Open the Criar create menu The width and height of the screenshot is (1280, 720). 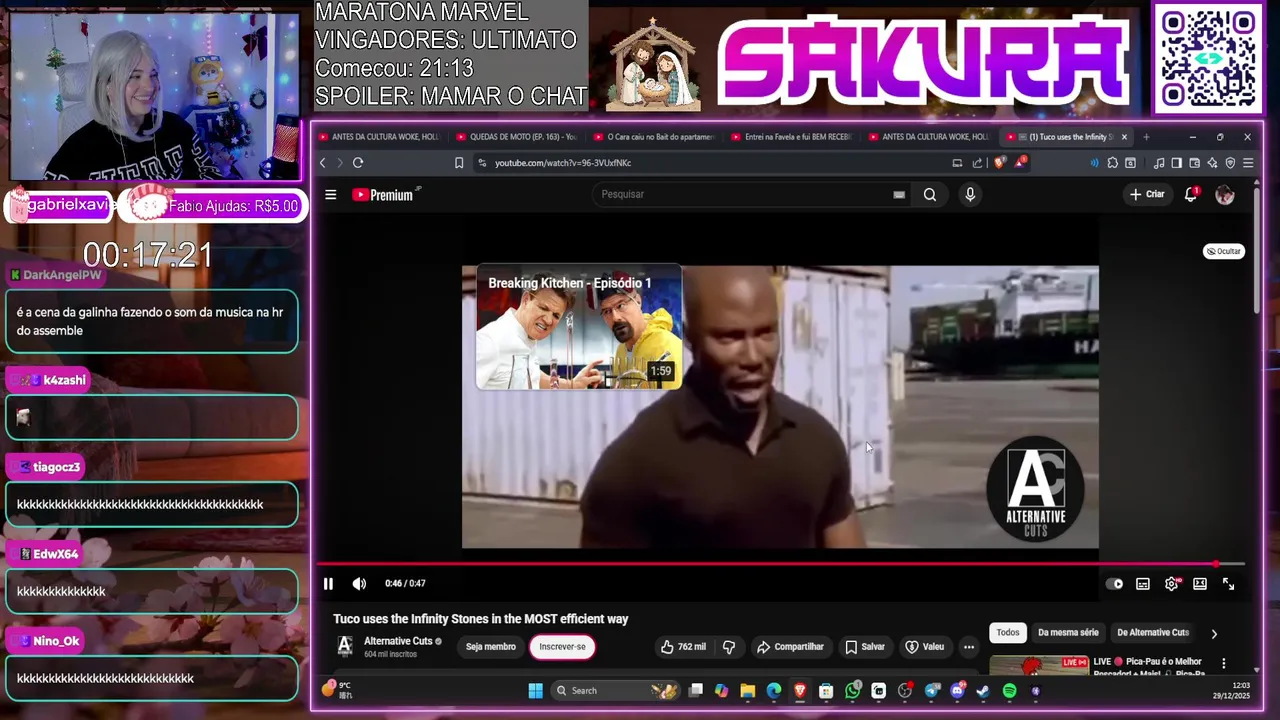click(1147, 195)
